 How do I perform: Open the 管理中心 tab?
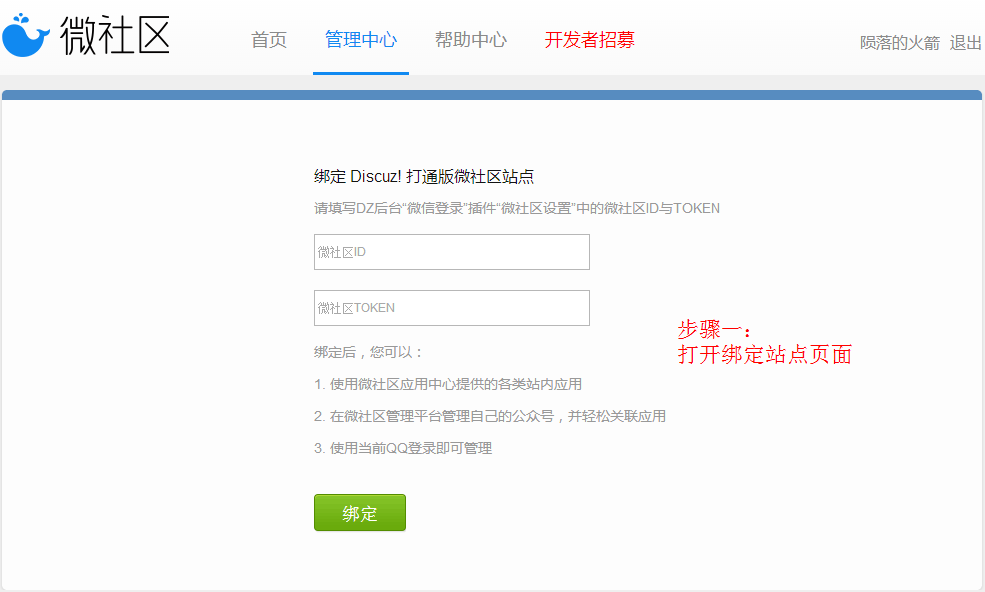(361, 40)
